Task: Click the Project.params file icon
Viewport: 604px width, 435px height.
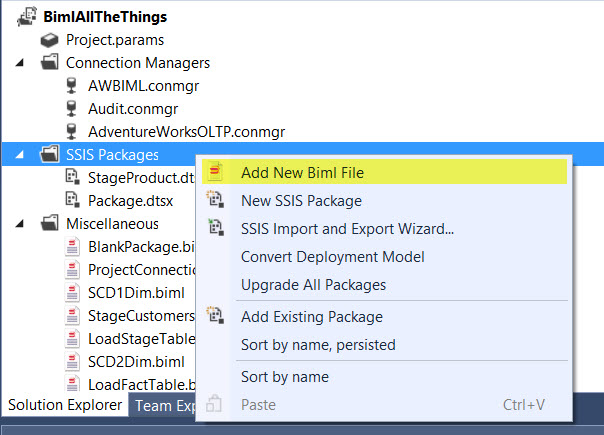Action: (x=49, y=40)
